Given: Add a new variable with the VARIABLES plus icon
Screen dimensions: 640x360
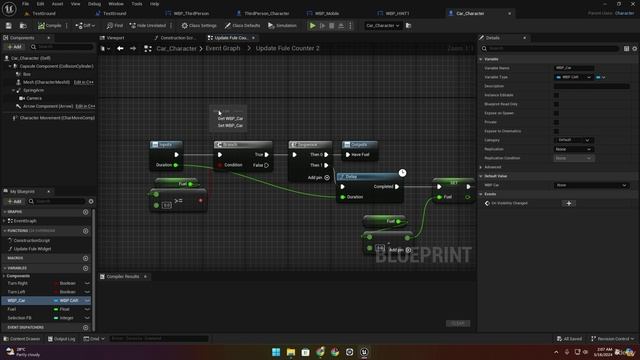Looking at the screenshot, I should click(x=85, y=269).
